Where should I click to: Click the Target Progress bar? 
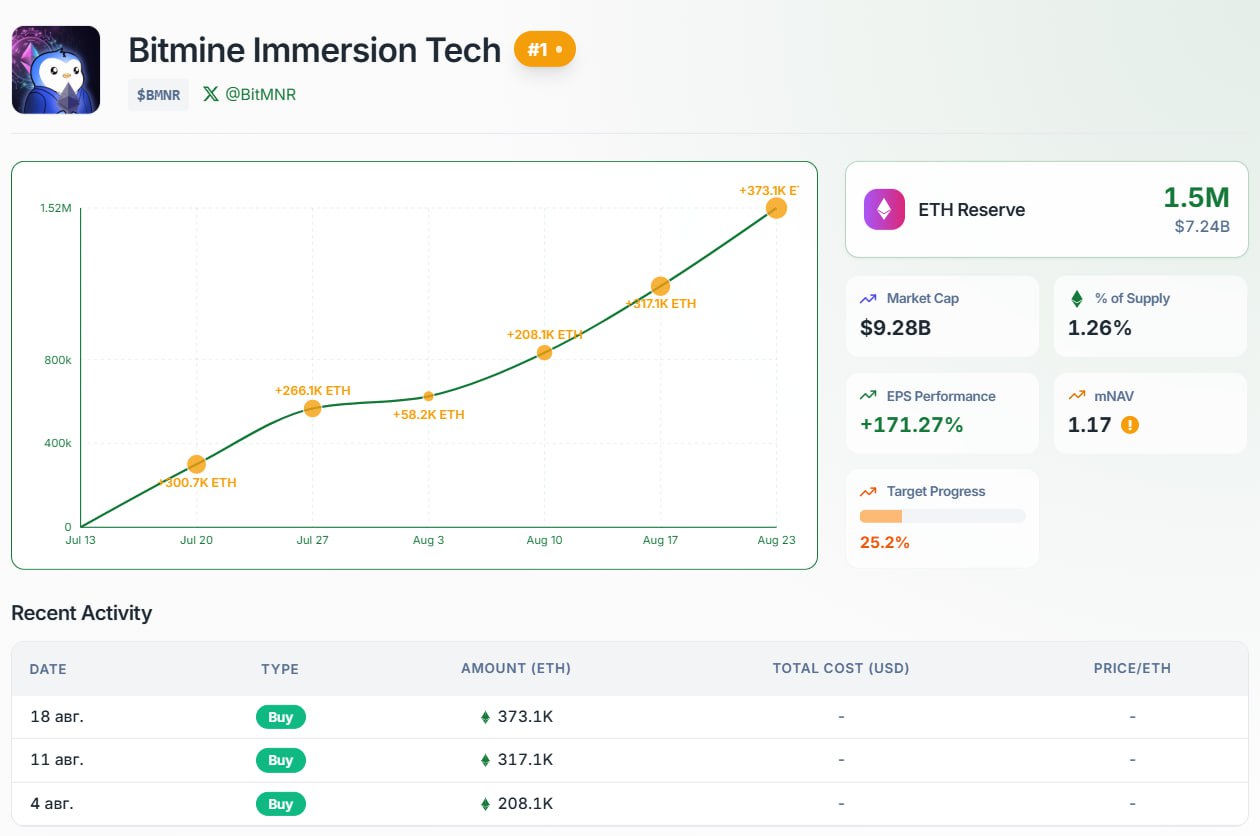(943, 516)
